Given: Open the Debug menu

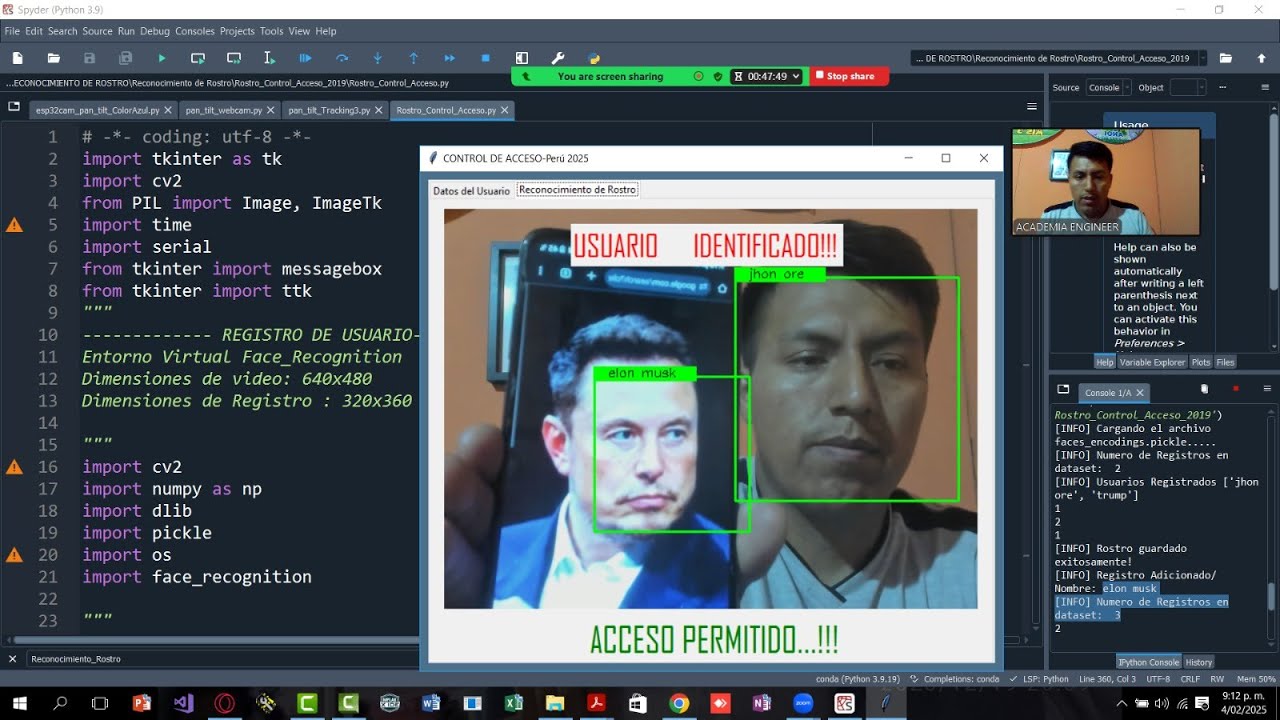Looking at the screenshot, I should (x=155, y=31).
